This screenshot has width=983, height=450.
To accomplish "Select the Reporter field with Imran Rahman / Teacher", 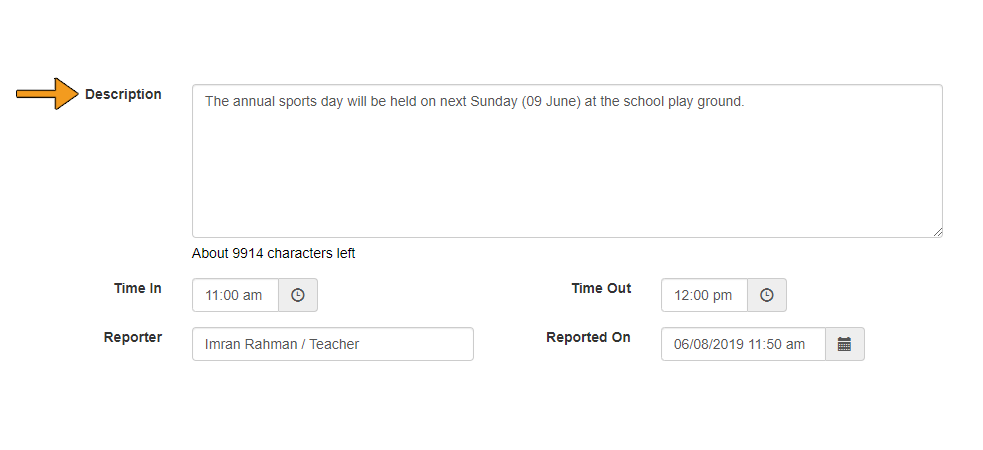I will tap(333, 344).
